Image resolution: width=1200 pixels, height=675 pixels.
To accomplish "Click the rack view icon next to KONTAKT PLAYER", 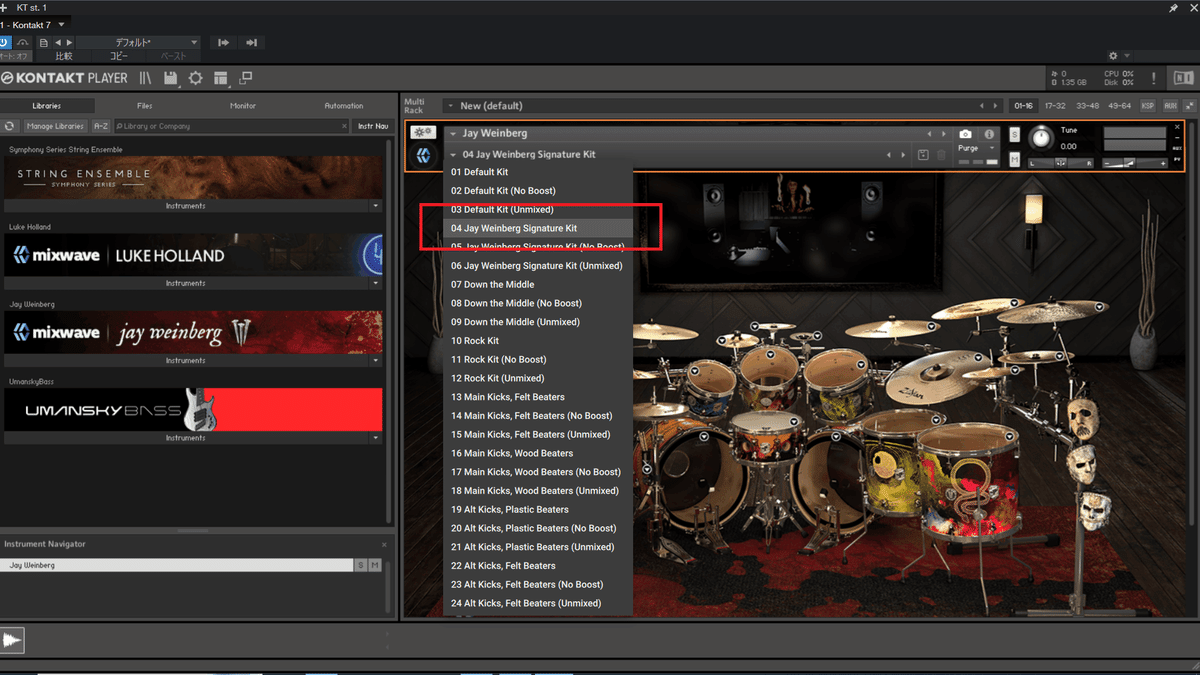I will click(x=144, y=78).
